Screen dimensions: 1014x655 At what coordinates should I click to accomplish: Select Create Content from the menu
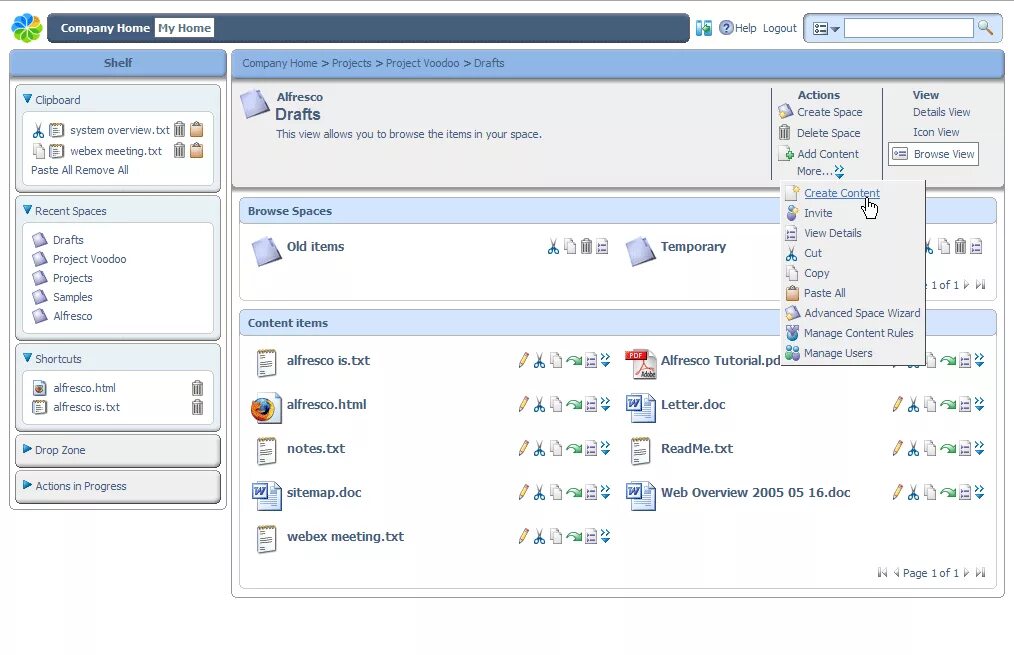[x=841, y=193]
